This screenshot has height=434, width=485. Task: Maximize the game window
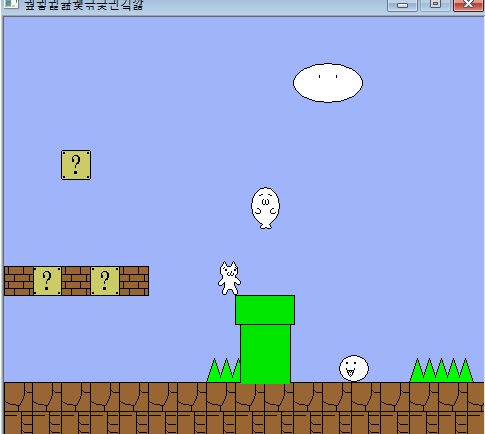[435, 5]
